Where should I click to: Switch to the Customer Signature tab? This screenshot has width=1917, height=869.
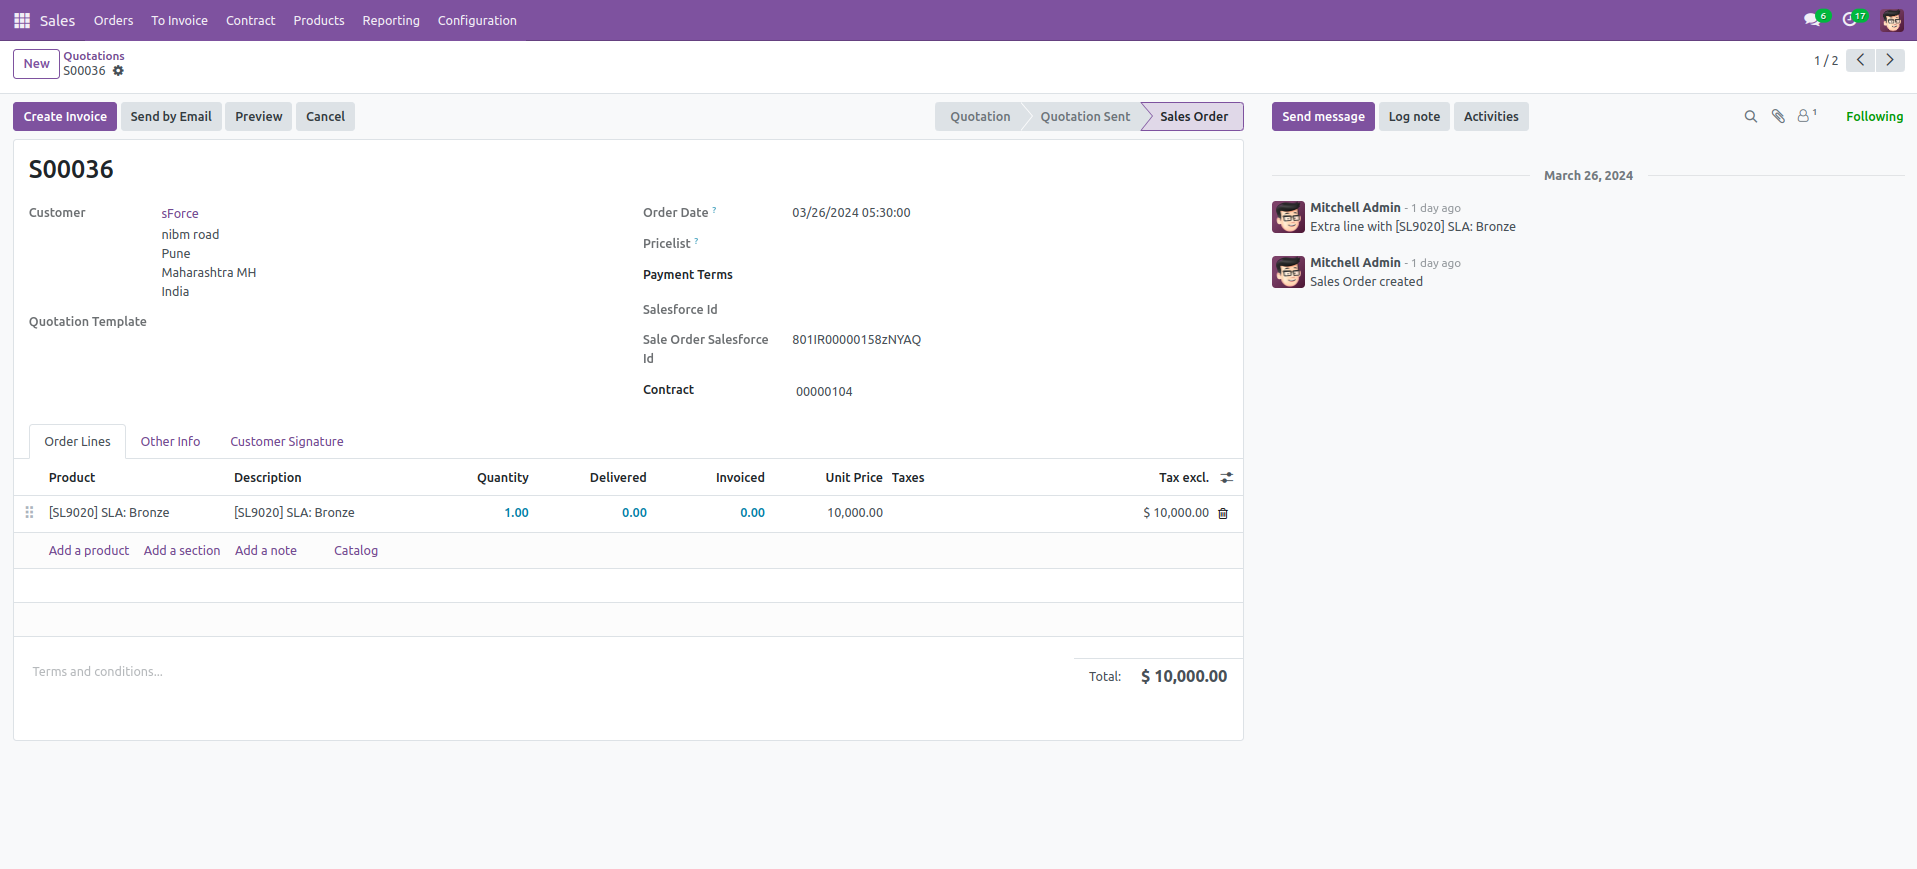[x=287, y=442]
